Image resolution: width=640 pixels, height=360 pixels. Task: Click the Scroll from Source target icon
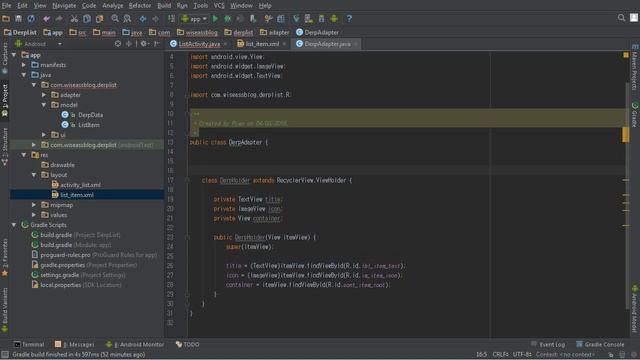[118, 44]
